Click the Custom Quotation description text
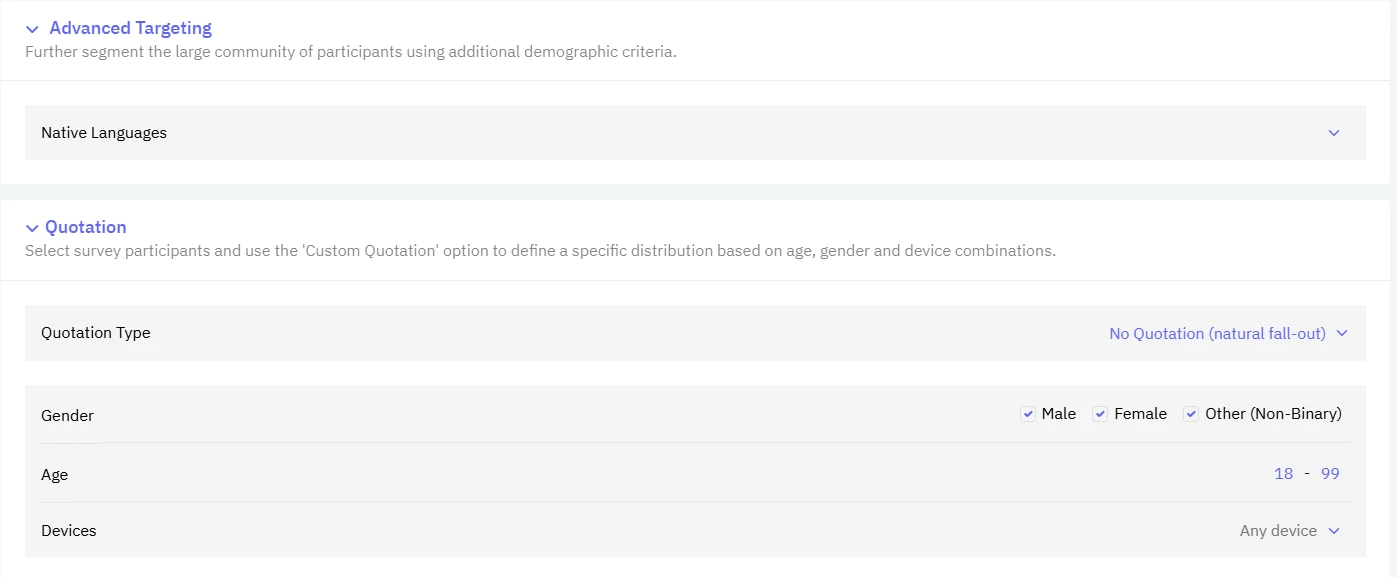The height and width of the screenshot is (577, 1397). click(x=540, y=251)
